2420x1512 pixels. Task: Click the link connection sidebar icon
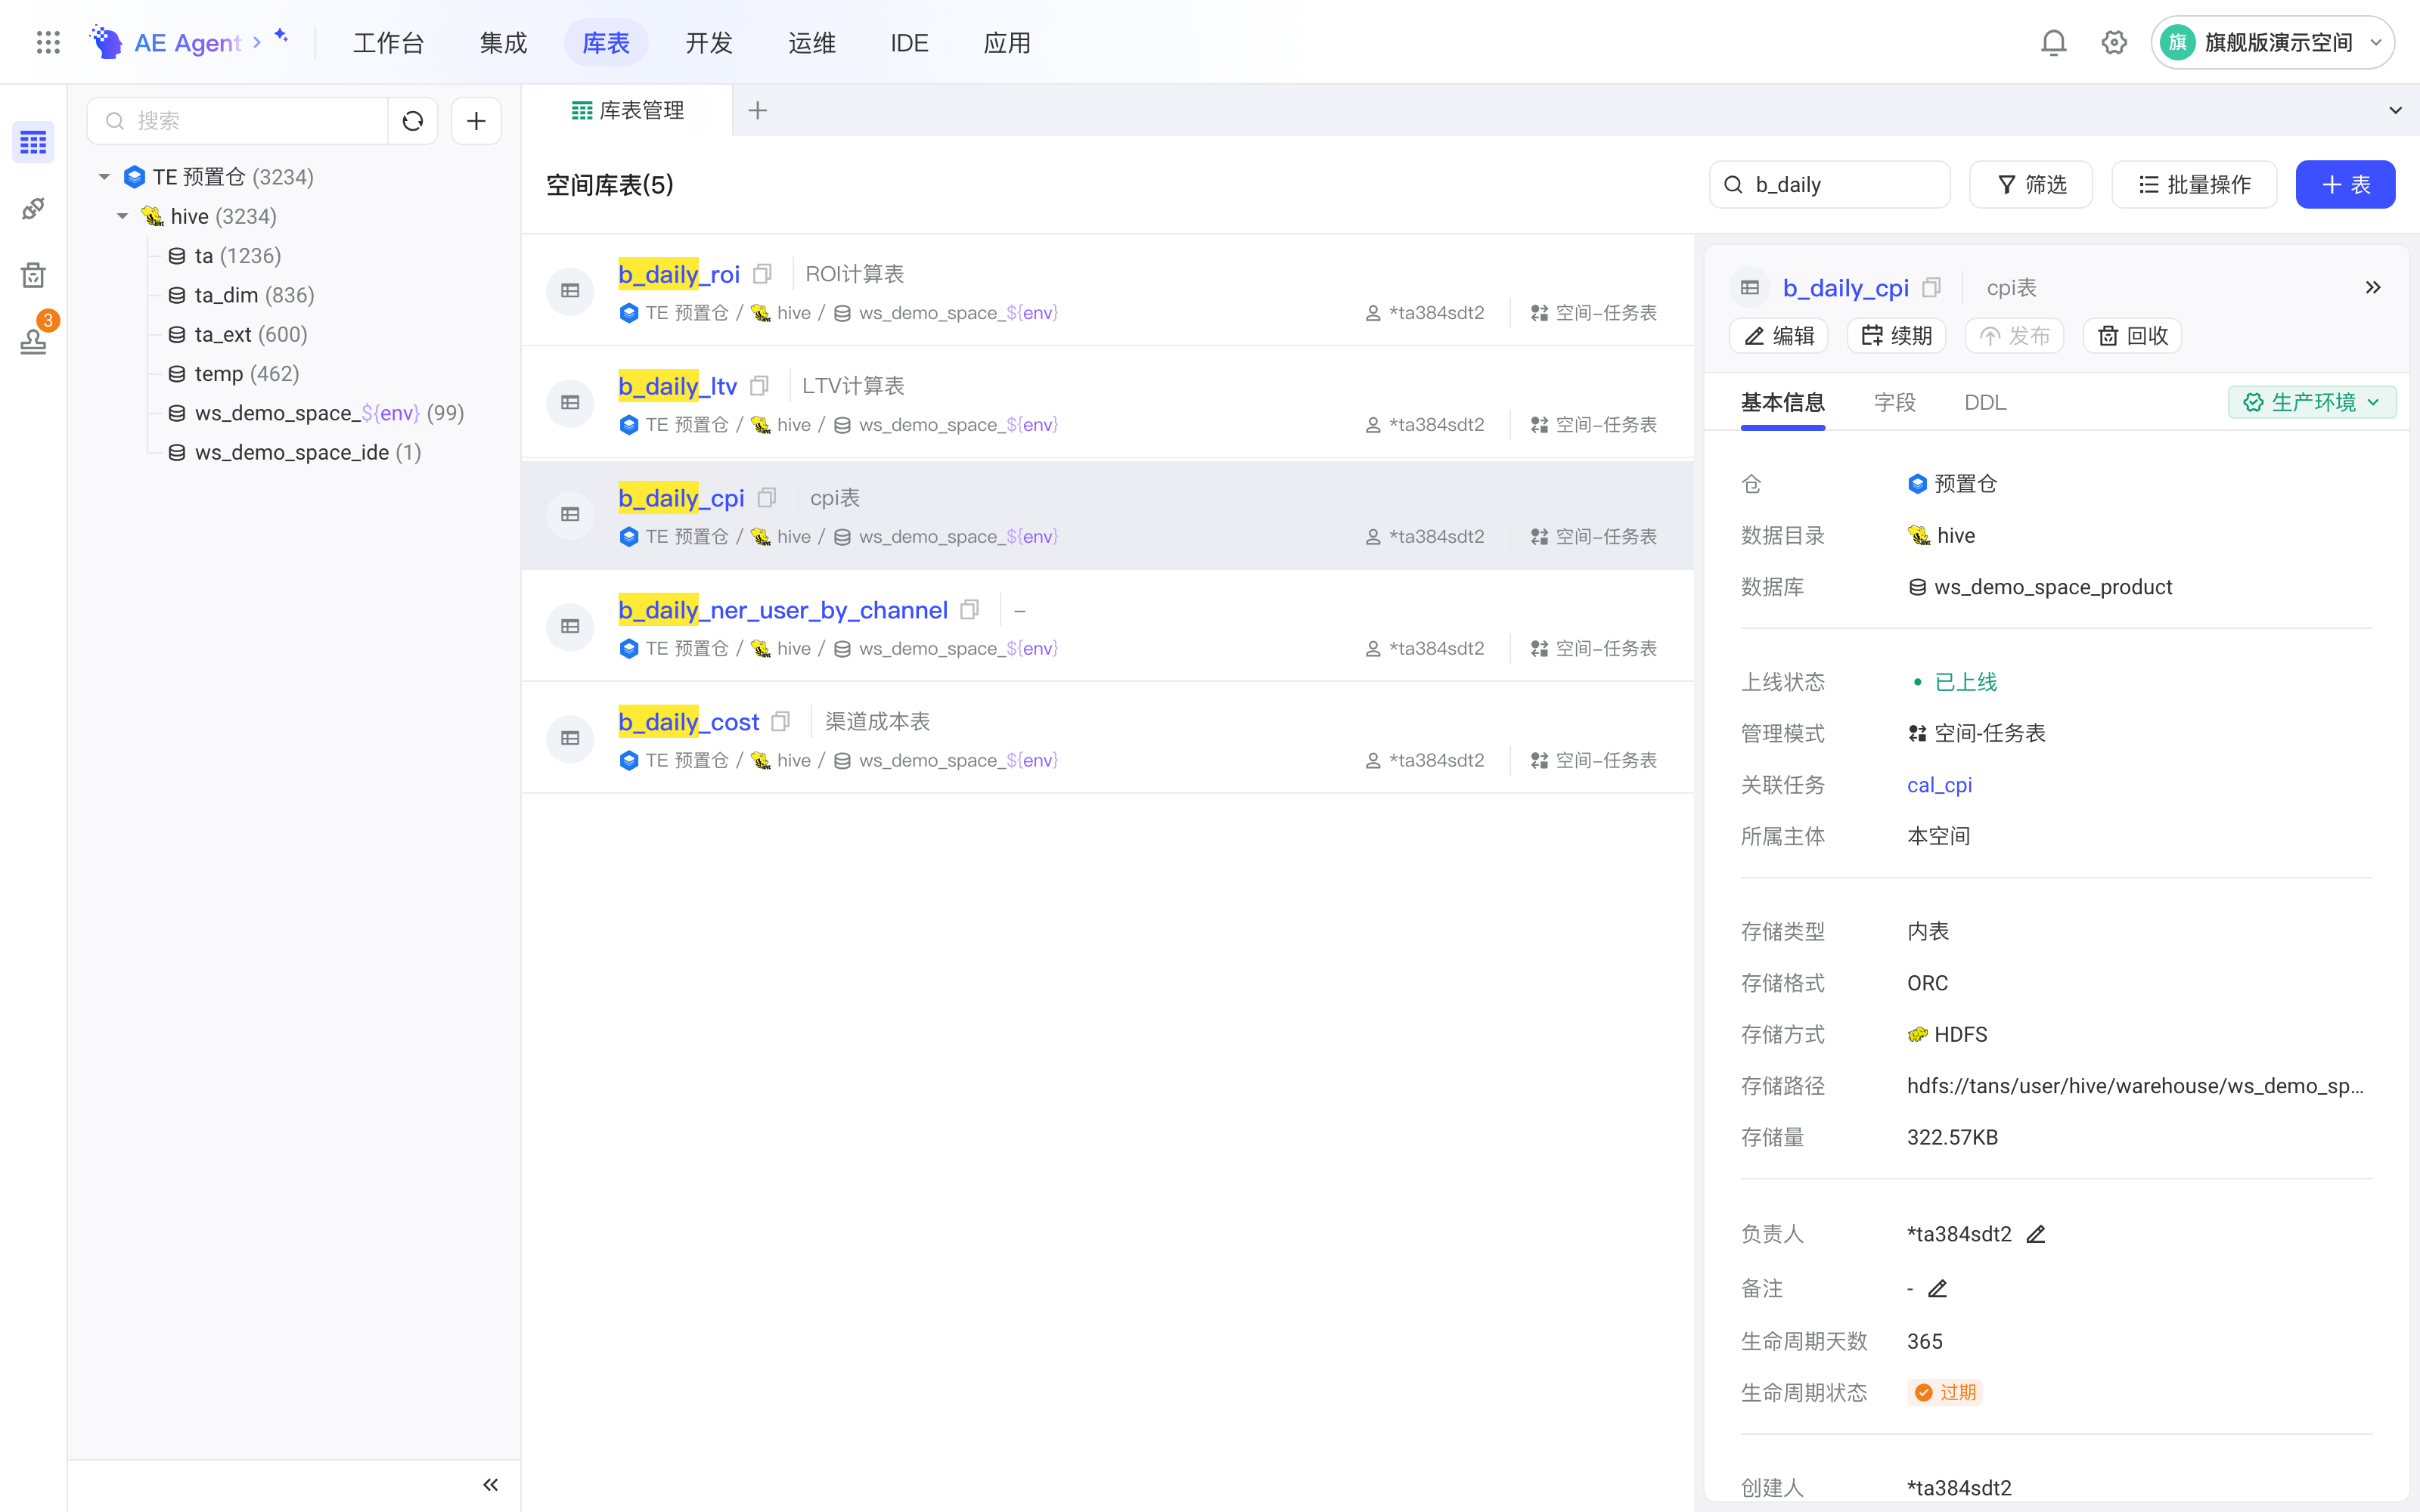click(x=33, y=209)
